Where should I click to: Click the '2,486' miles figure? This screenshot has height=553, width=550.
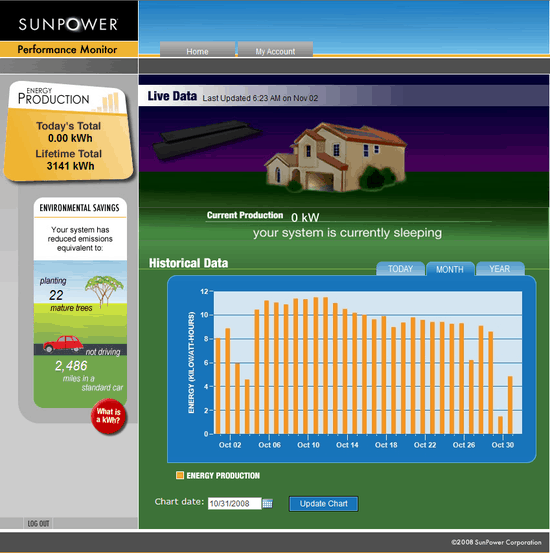pos(71,366)
